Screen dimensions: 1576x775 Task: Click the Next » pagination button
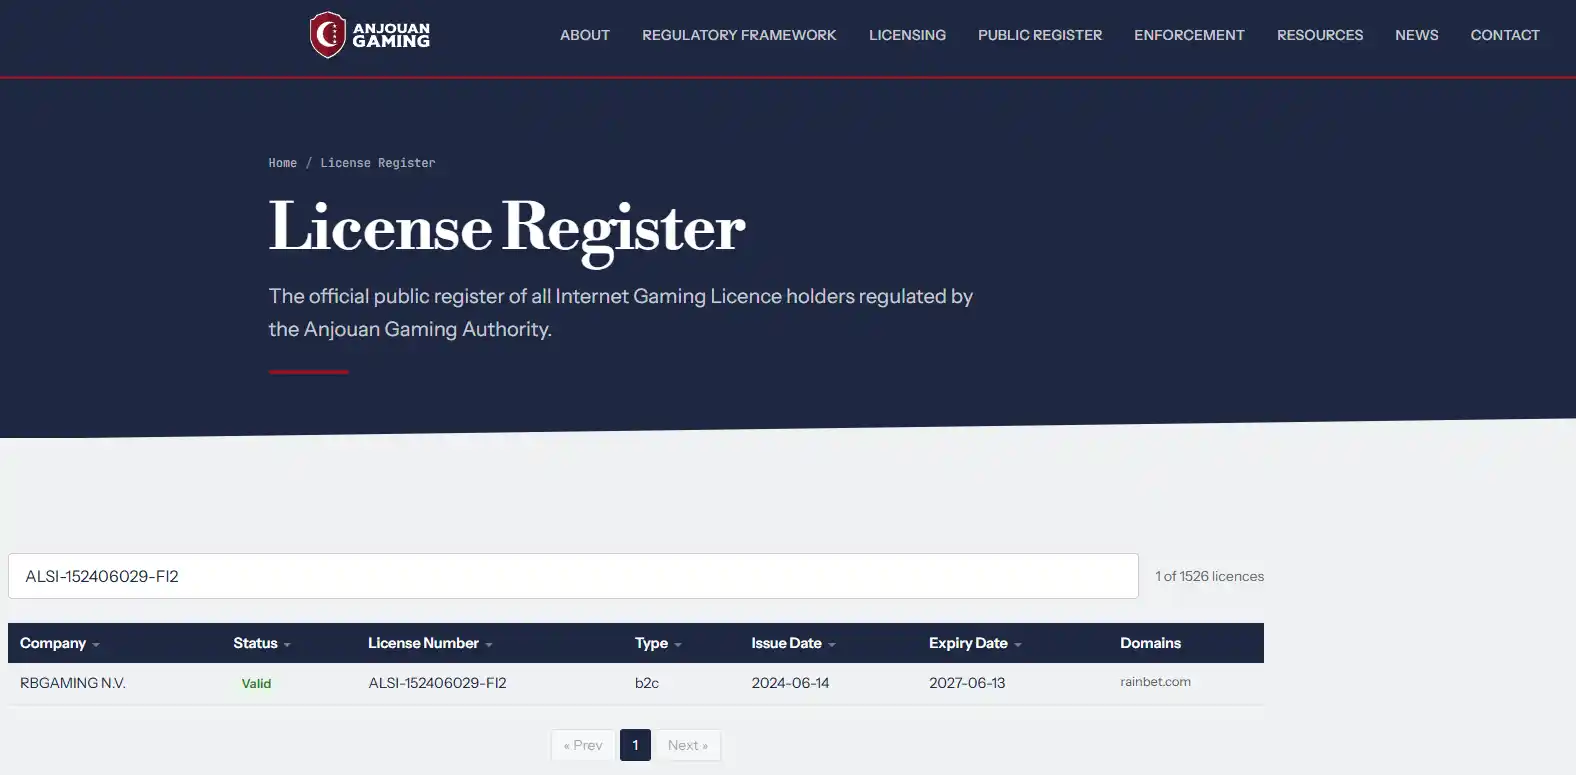click(x=688, y=745)
